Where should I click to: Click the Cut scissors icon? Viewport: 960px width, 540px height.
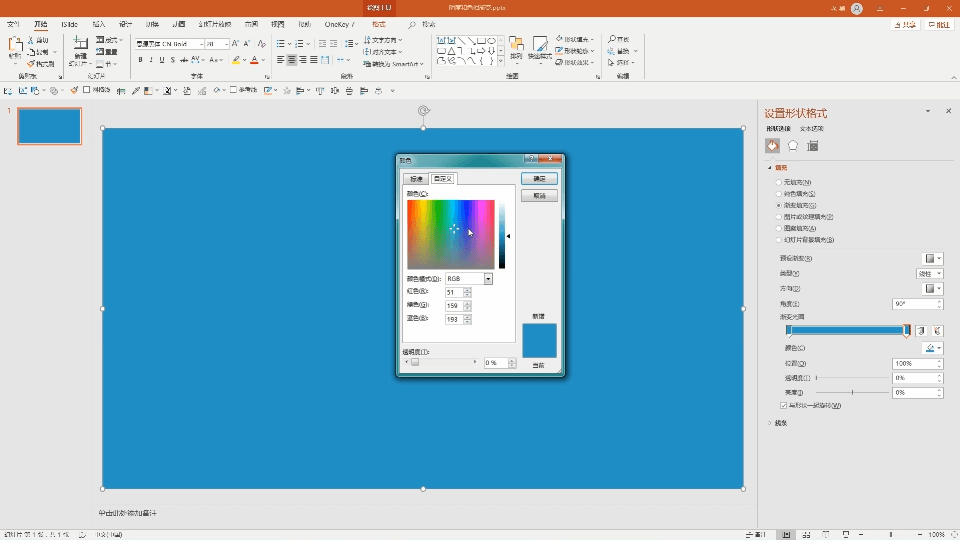pos(31,40)
